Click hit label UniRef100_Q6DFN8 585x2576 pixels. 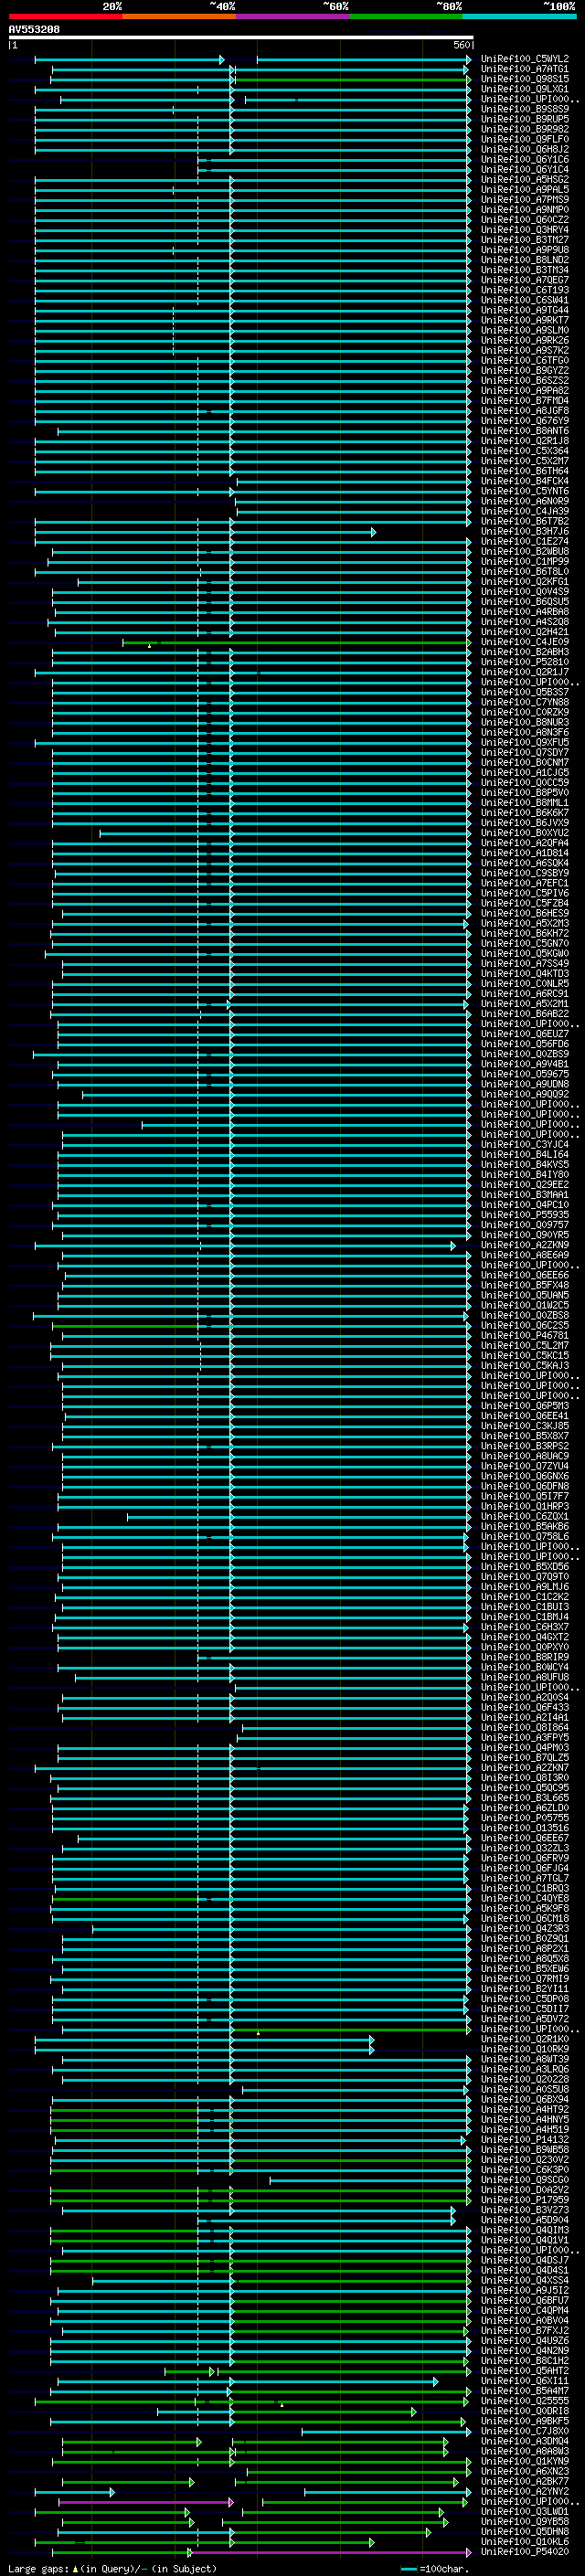coord(525,1486)
